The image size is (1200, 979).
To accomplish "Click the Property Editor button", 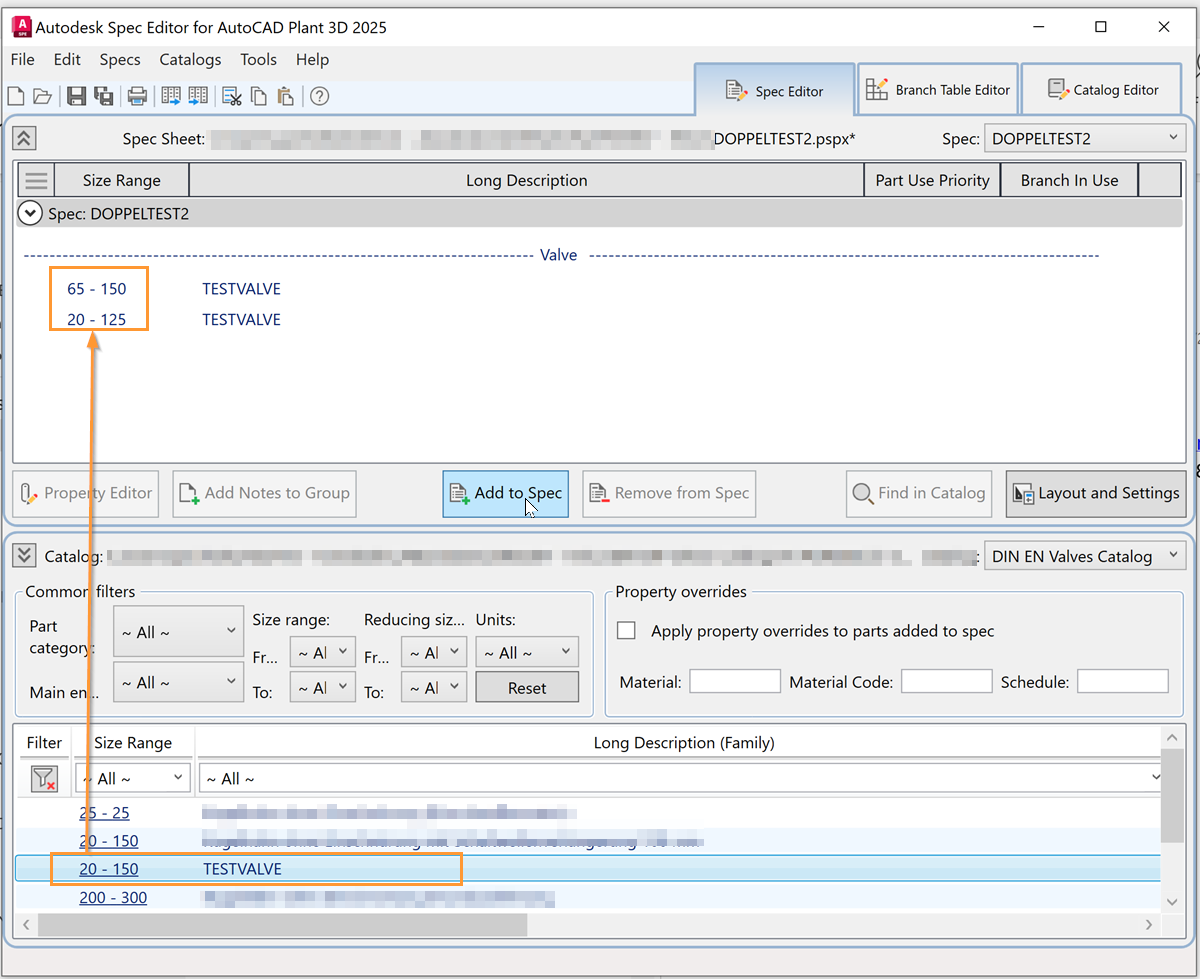I will point(86,494).
